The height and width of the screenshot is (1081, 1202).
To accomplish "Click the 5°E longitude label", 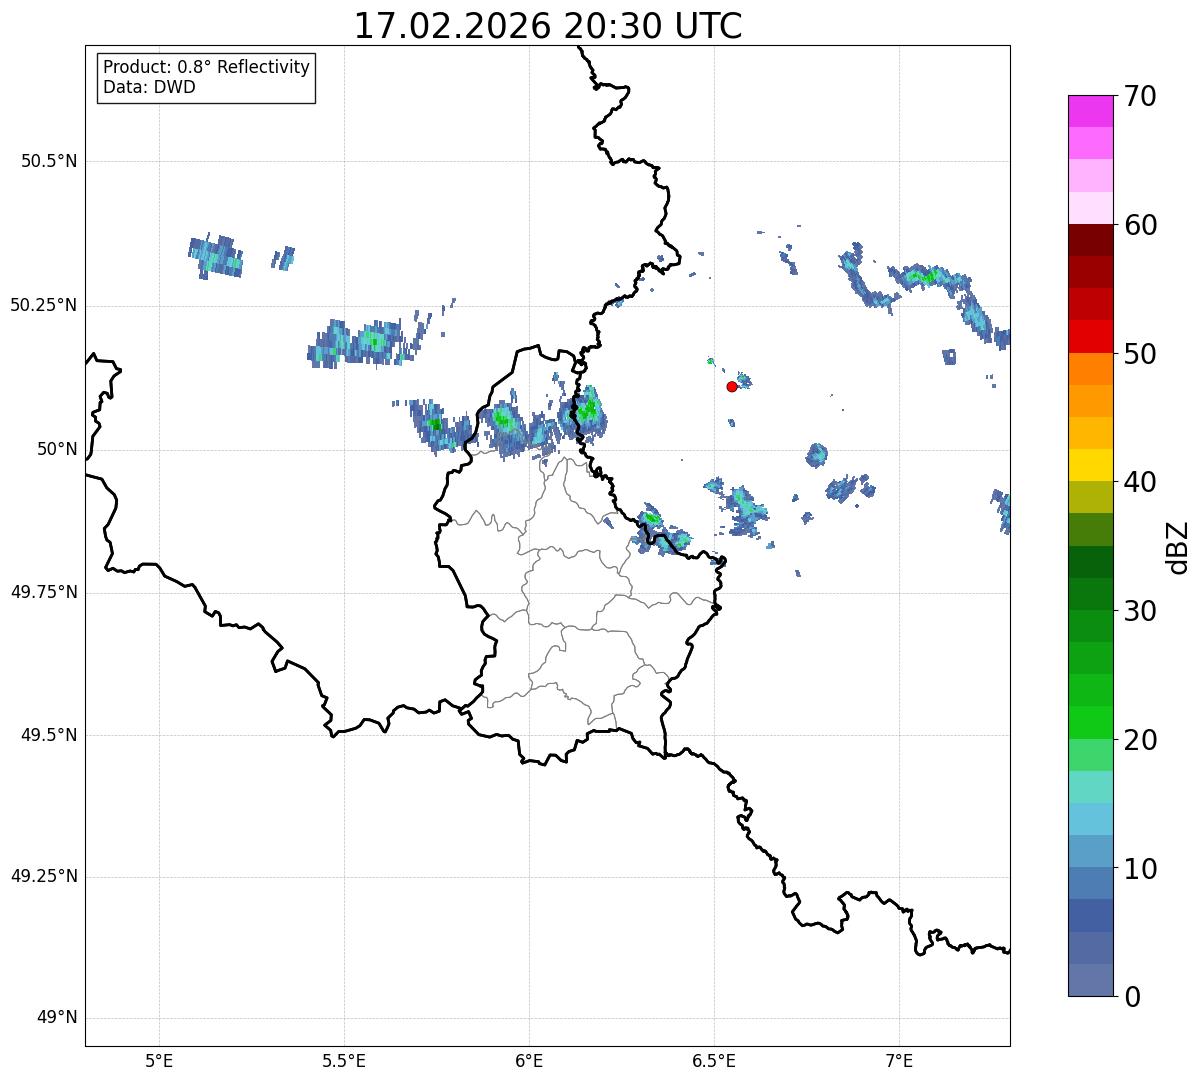I will click(159, 1060).
